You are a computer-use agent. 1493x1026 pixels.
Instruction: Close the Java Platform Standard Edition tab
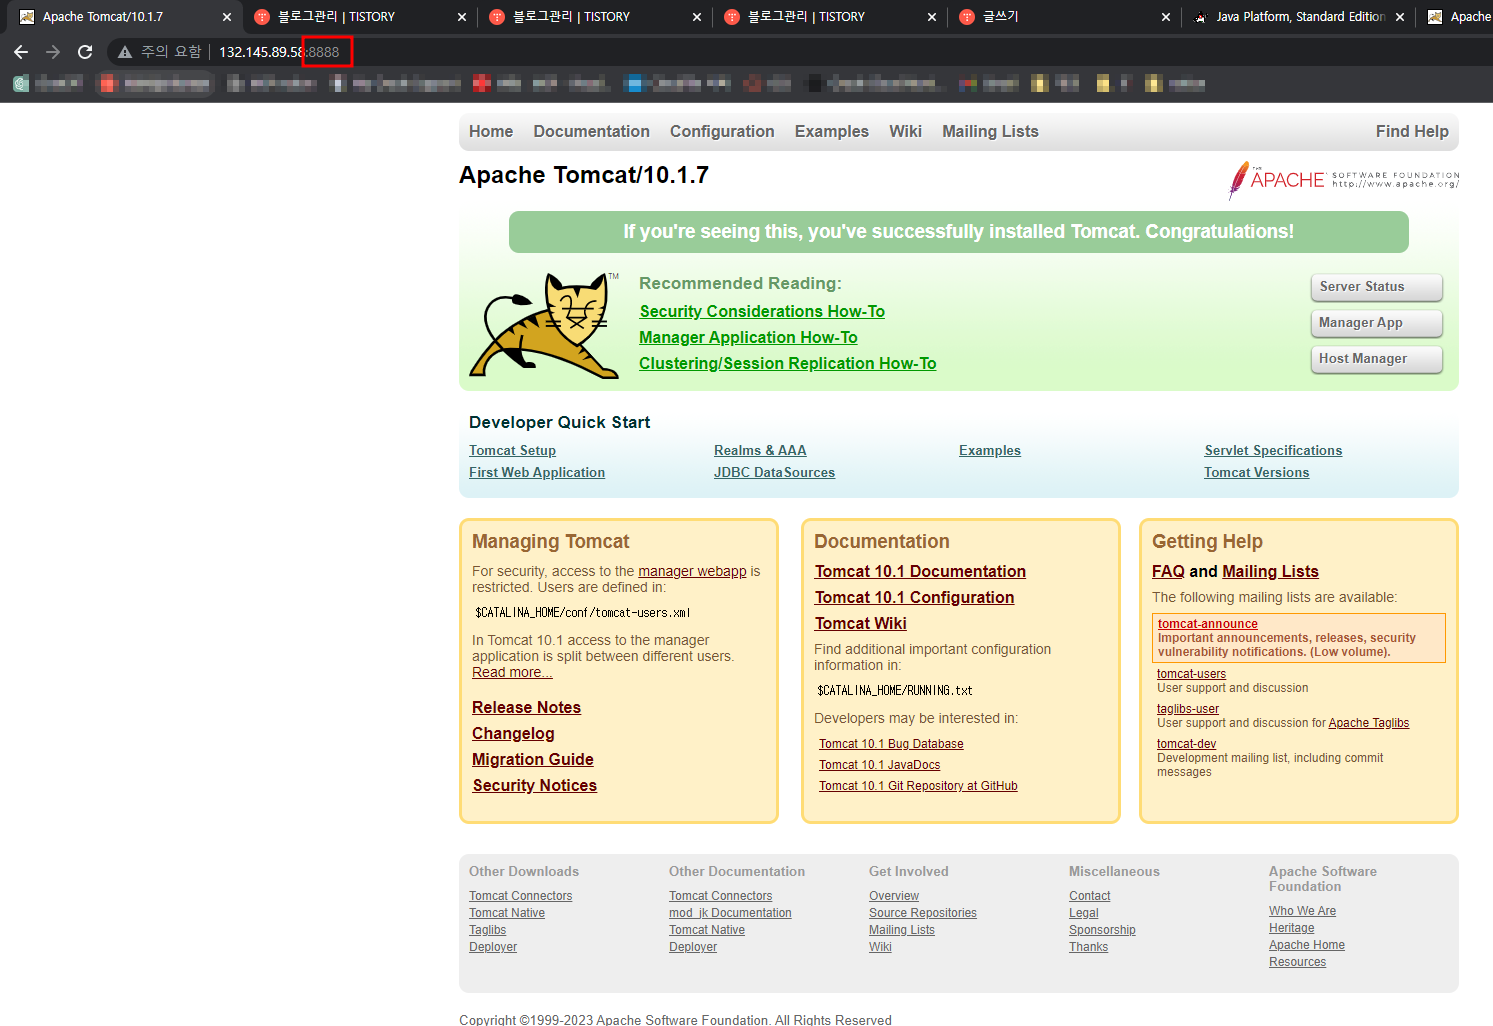1400,17
